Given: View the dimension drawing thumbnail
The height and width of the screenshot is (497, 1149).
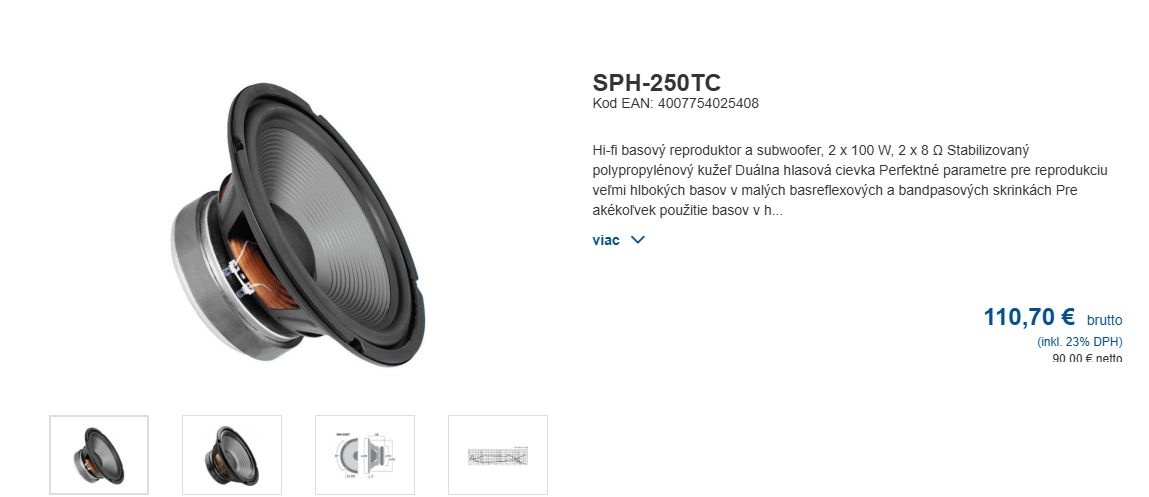Looking at the screenshot, I should point(365,454).
